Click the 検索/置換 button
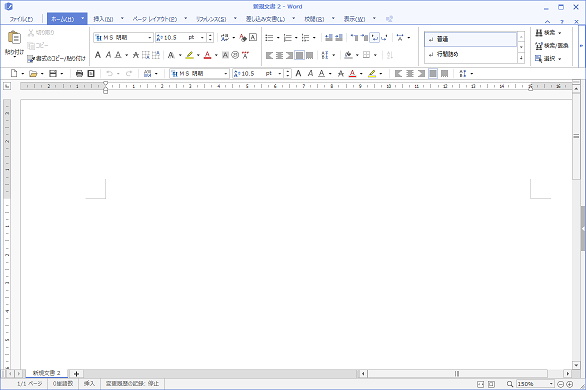Image resolution: width=586 pixels, height=390 pixels. tap(552, 46)
